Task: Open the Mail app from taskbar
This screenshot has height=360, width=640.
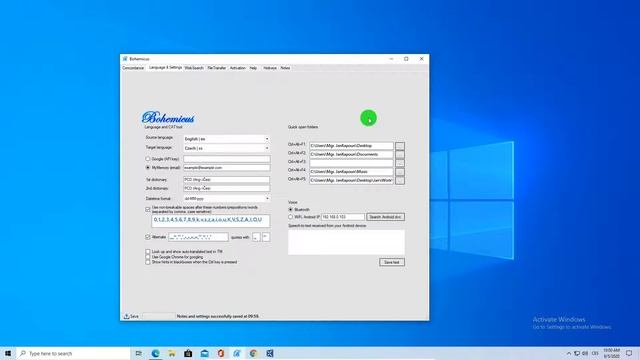Action: [x=204, y=353]
